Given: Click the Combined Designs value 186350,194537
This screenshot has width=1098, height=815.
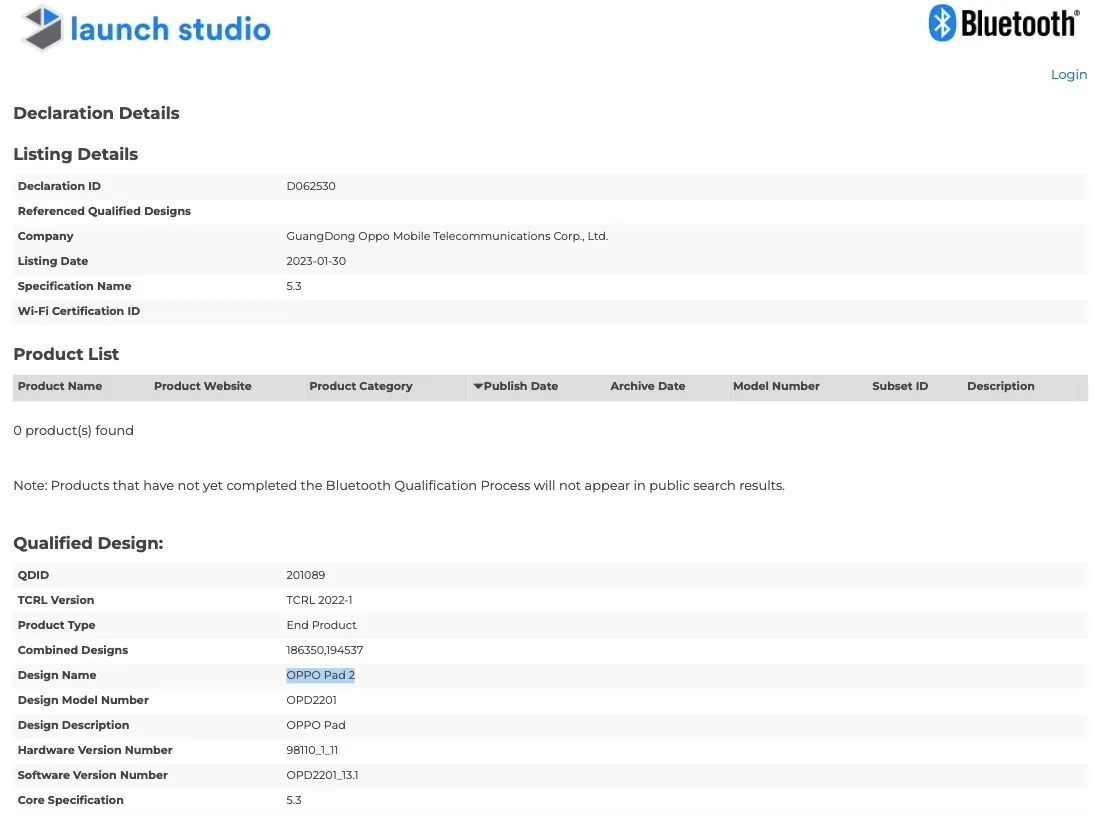Looking at the screenshot, I should (x=324, y=650).
